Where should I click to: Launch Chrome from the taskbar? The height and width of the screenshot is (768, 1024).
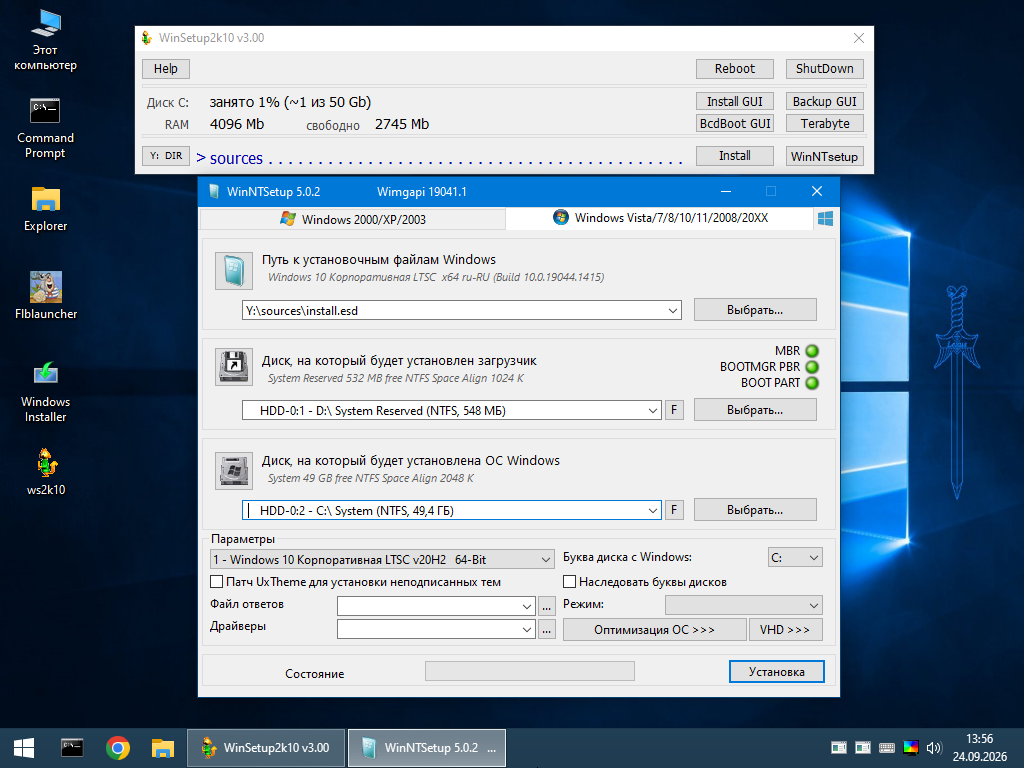click(x=118, y=748)
